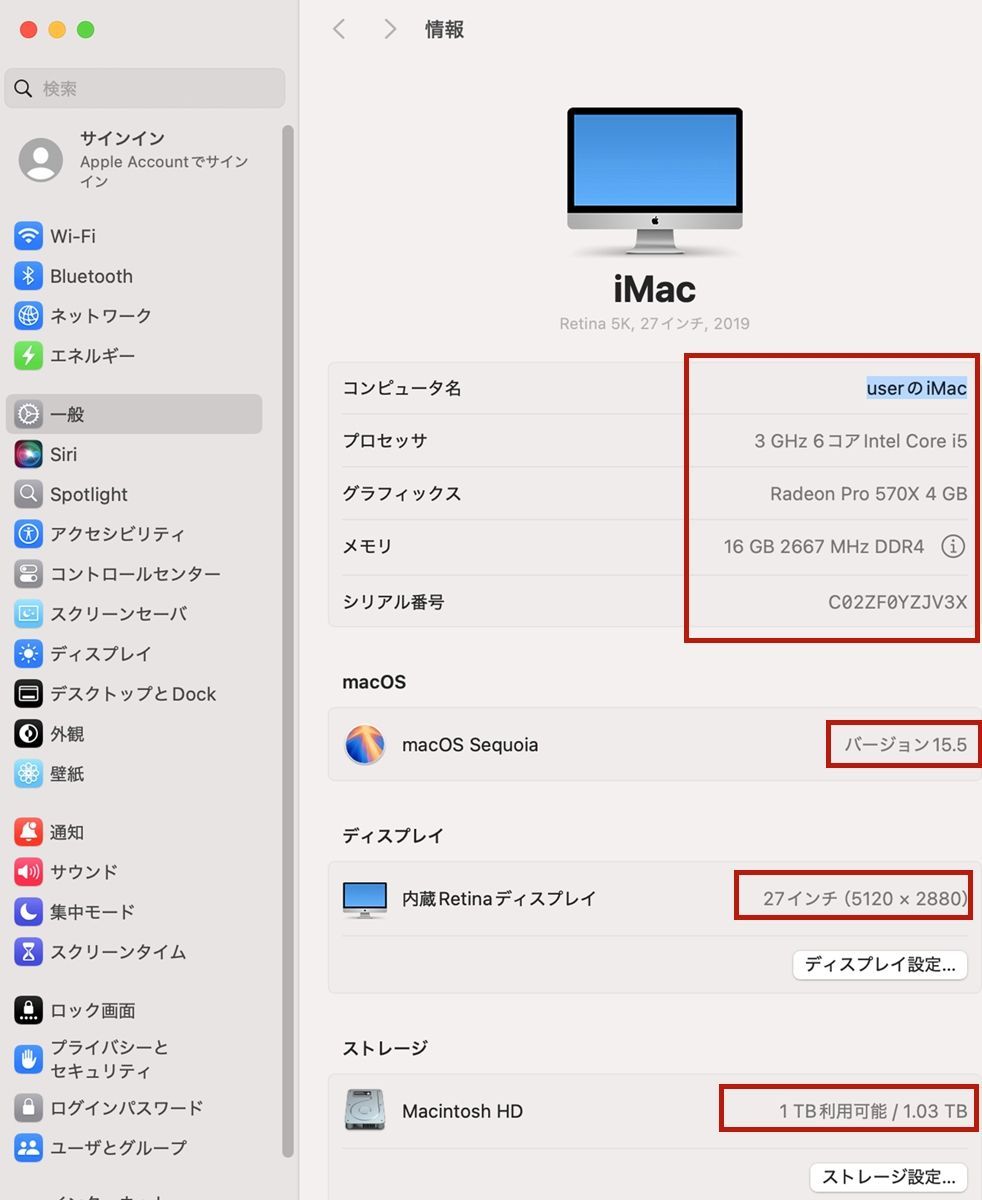Click the built-in Retina display icon
The height and width of the screenshot is (1200, 982).
point(364,899)
